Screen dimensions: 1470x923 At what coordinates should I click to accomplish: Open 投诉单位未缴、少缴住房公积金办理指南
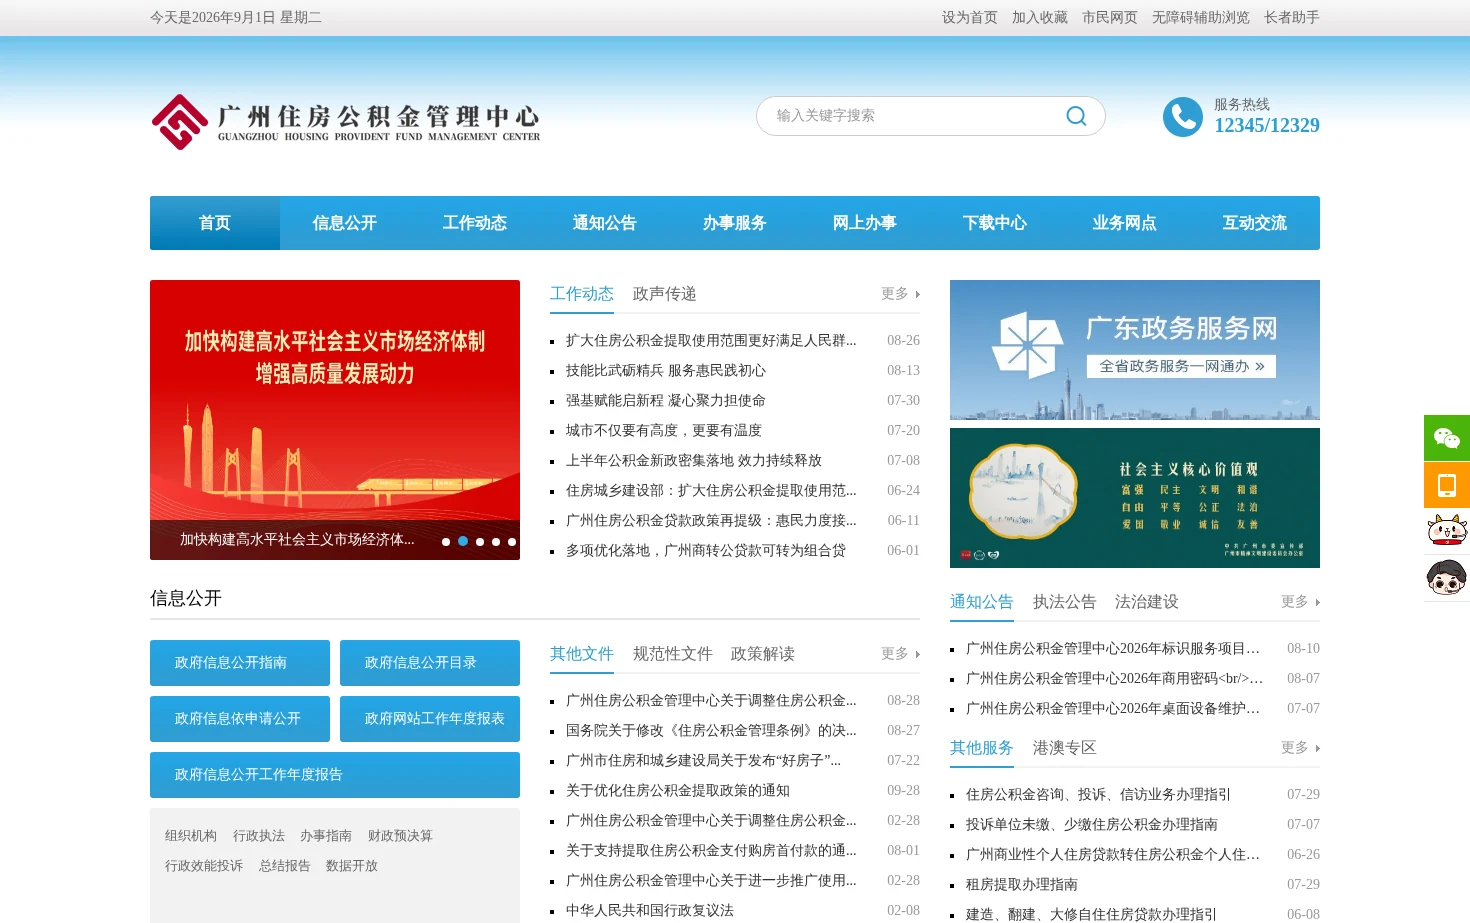click(x=1092, y=825)
